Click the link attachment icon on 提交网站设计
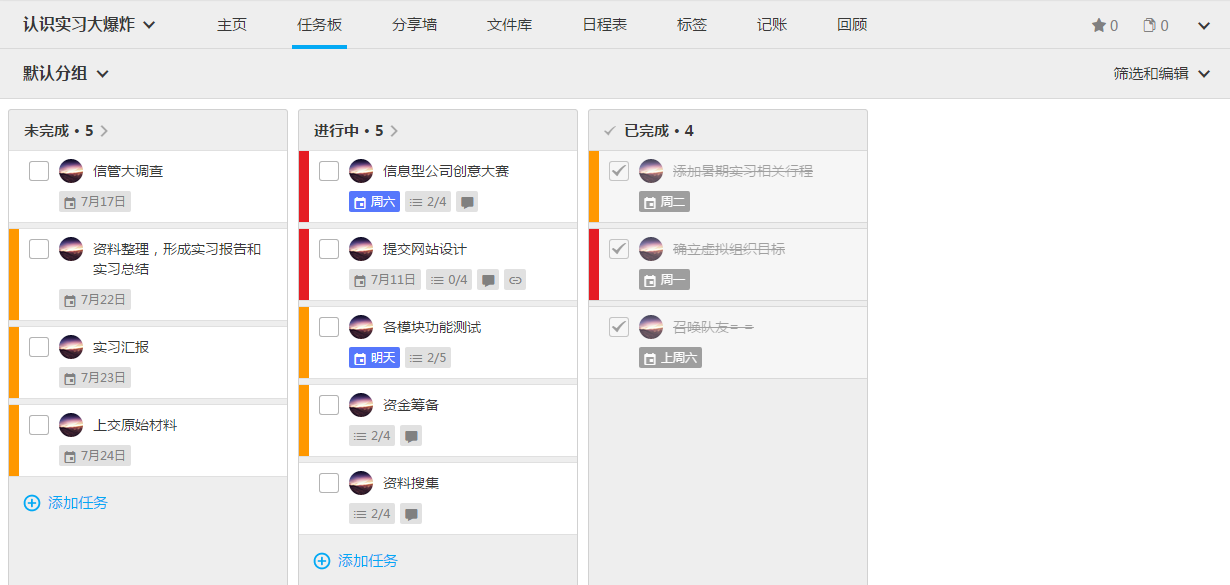The width and height of the screenshot is (1230, 585). pyautogui.click(x=515, y=280)
